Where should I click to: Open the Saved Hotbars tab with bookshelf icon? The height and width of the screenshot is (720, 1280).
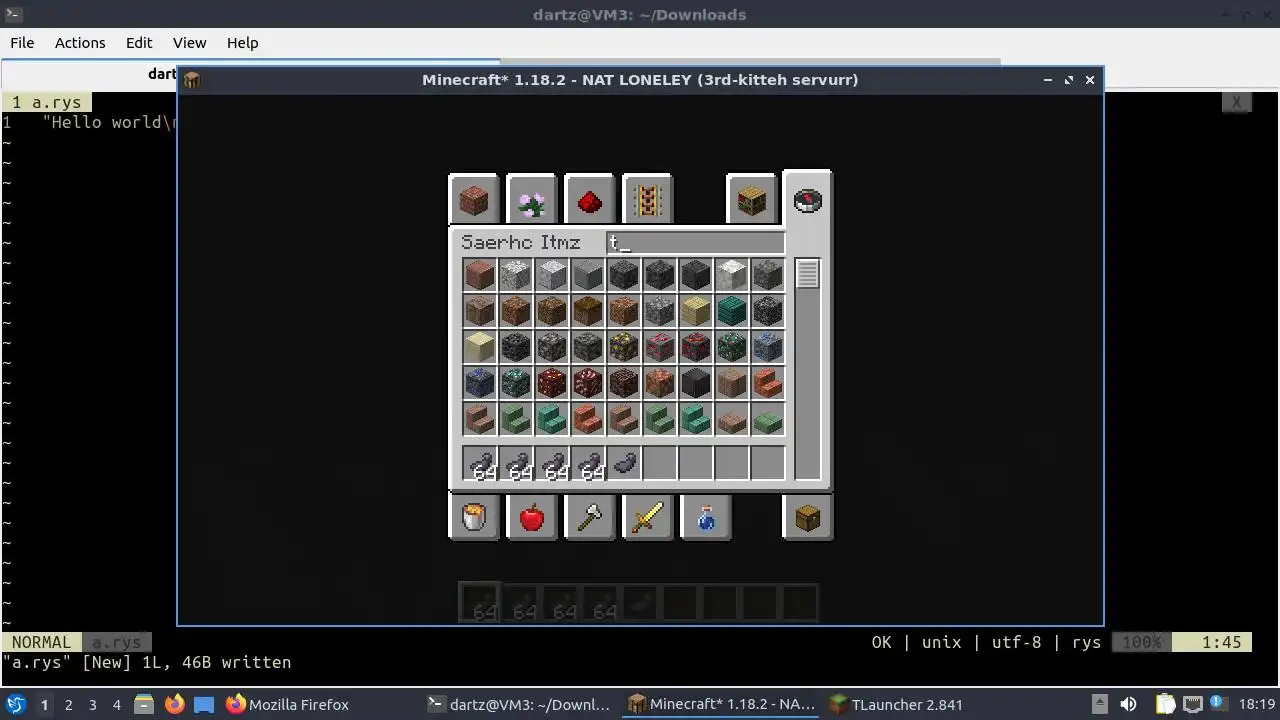pos(751,200)
